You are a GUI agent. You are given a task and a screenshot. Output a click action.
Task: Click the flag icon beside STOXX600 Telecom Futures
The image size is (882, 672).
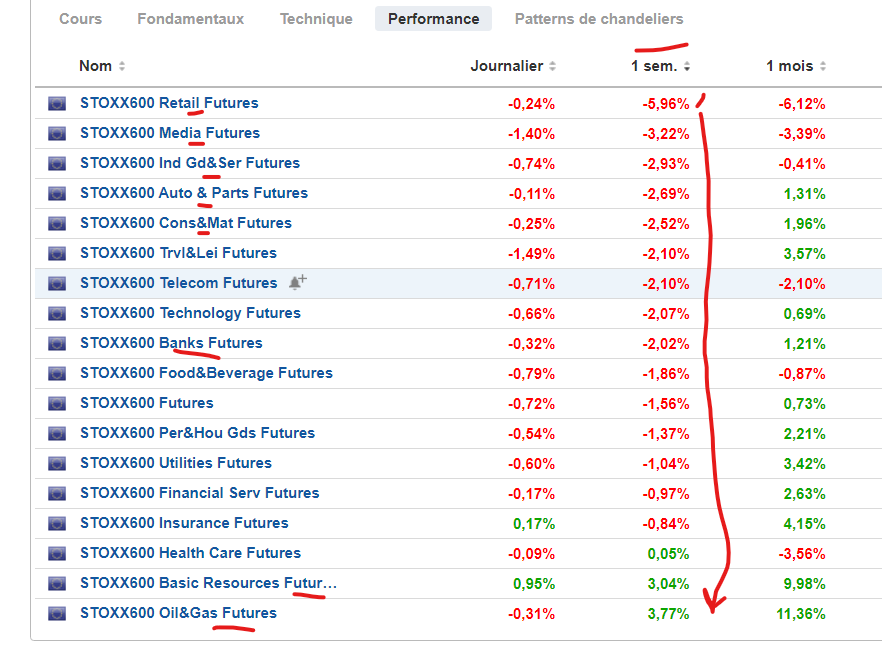click(x=57, y=283)
